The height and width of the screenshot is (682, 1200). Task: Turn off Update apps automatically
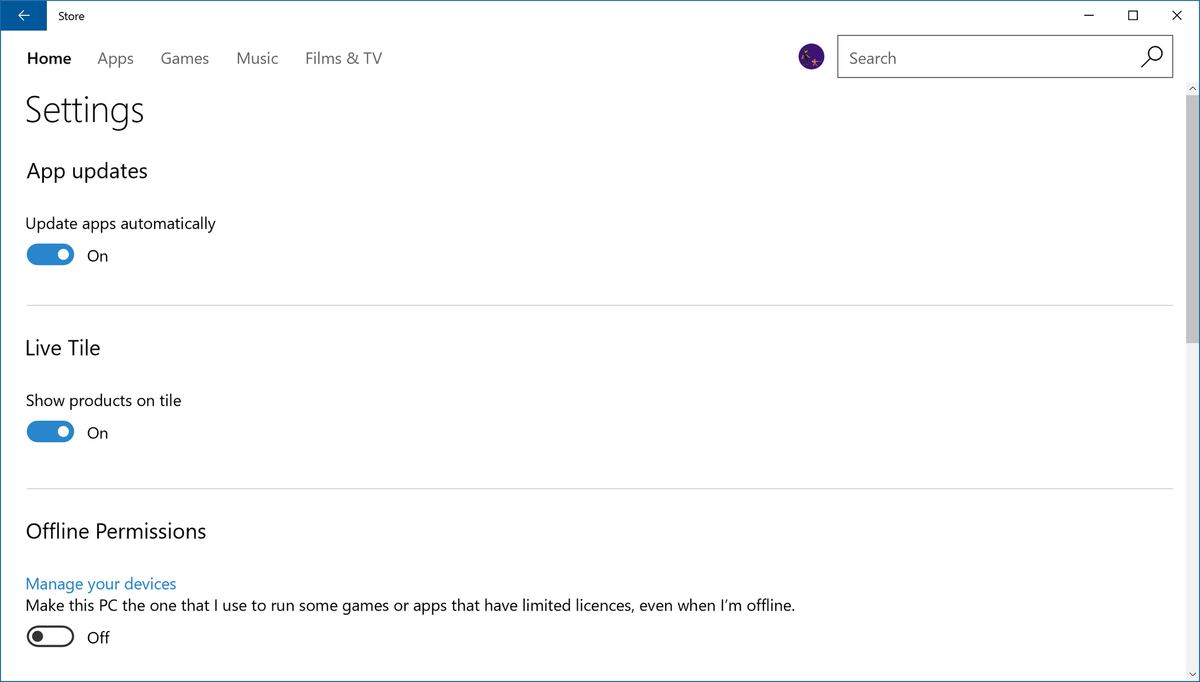[50, 254]
